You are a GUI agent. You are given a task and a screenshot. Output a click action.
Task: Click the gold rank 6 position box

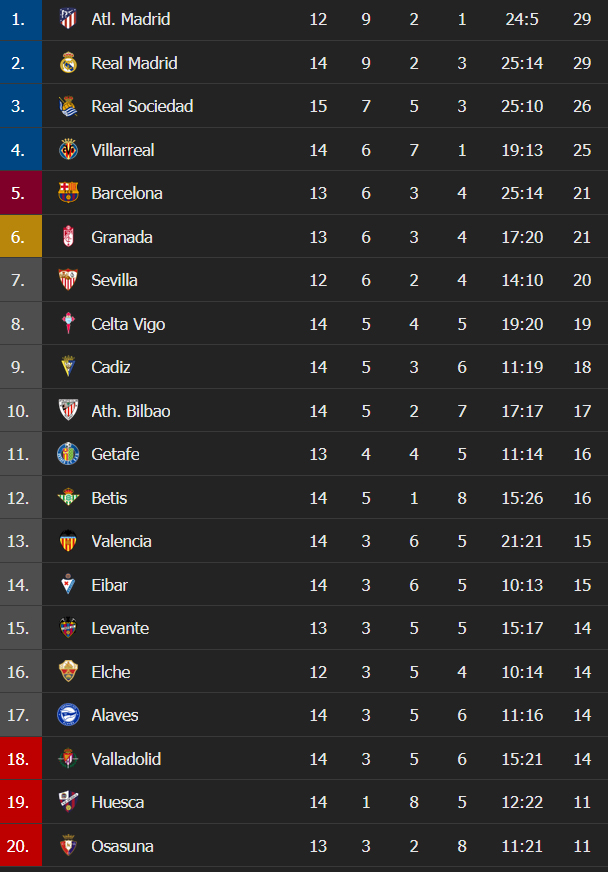(x=20, y=237)
